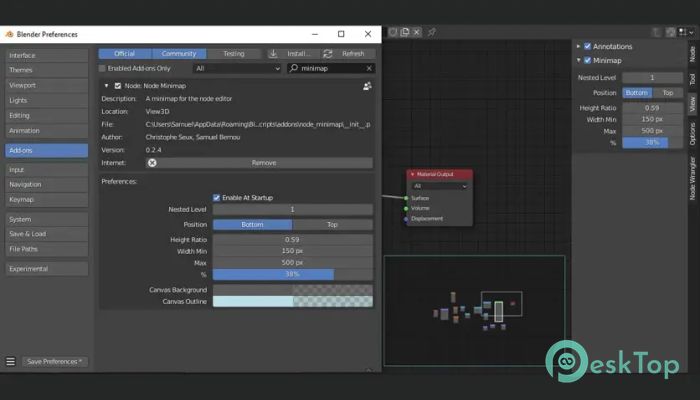
Task: Click the magnifier icon in add-on search
Action: coord(294,68)
